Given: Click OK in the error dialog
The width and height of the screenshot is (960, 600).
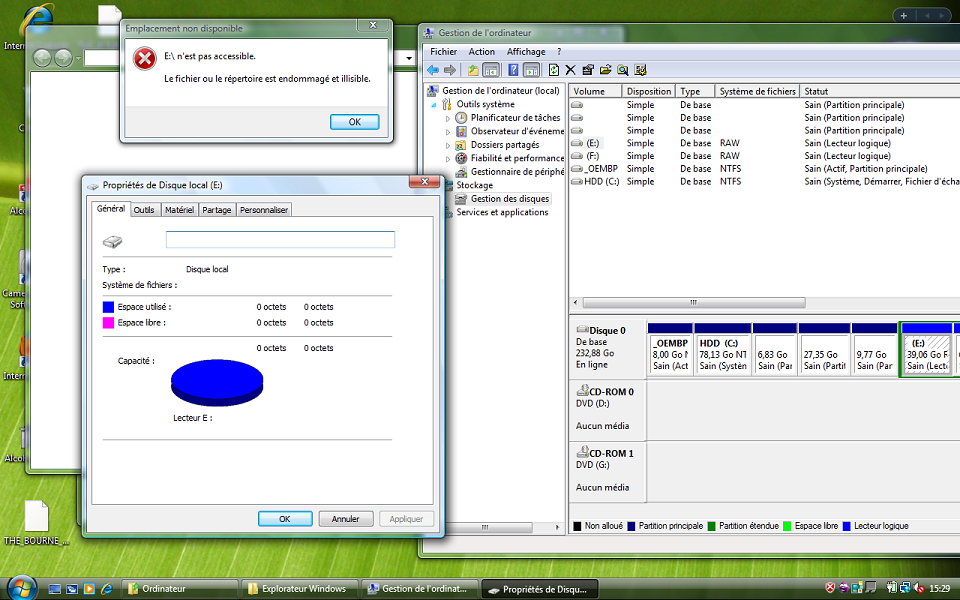Looking at the screenshot, I should click(354, 121).
